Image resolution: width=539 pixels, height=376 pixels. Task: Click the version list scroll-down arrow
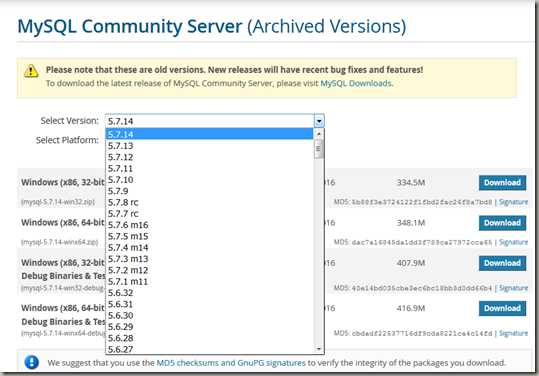[x=319, y=349]
